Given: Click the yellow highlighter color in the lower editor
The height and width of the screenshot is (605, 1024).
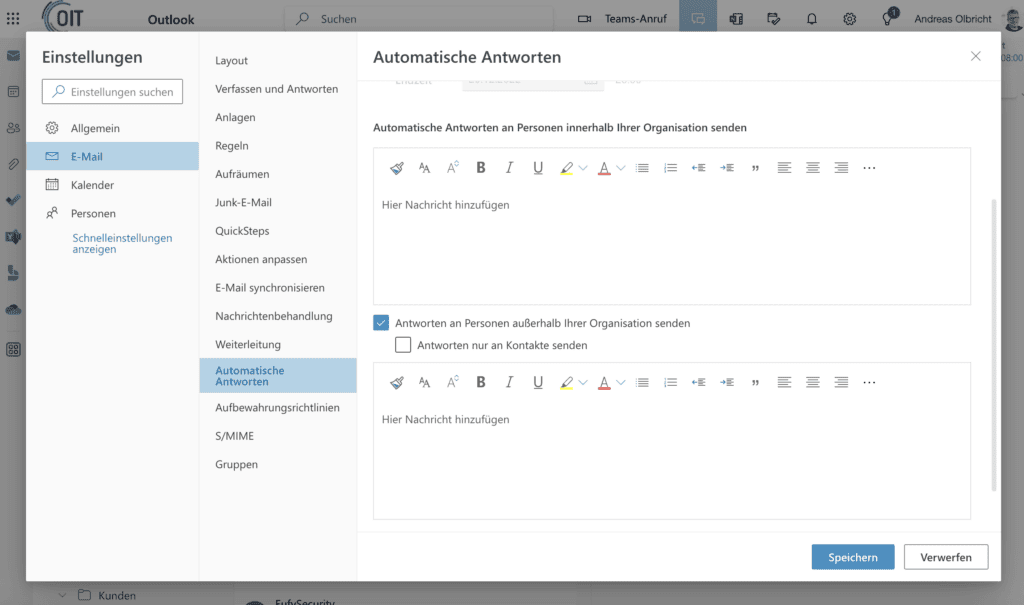Looking at the screenshot, I should pos(566,382).
